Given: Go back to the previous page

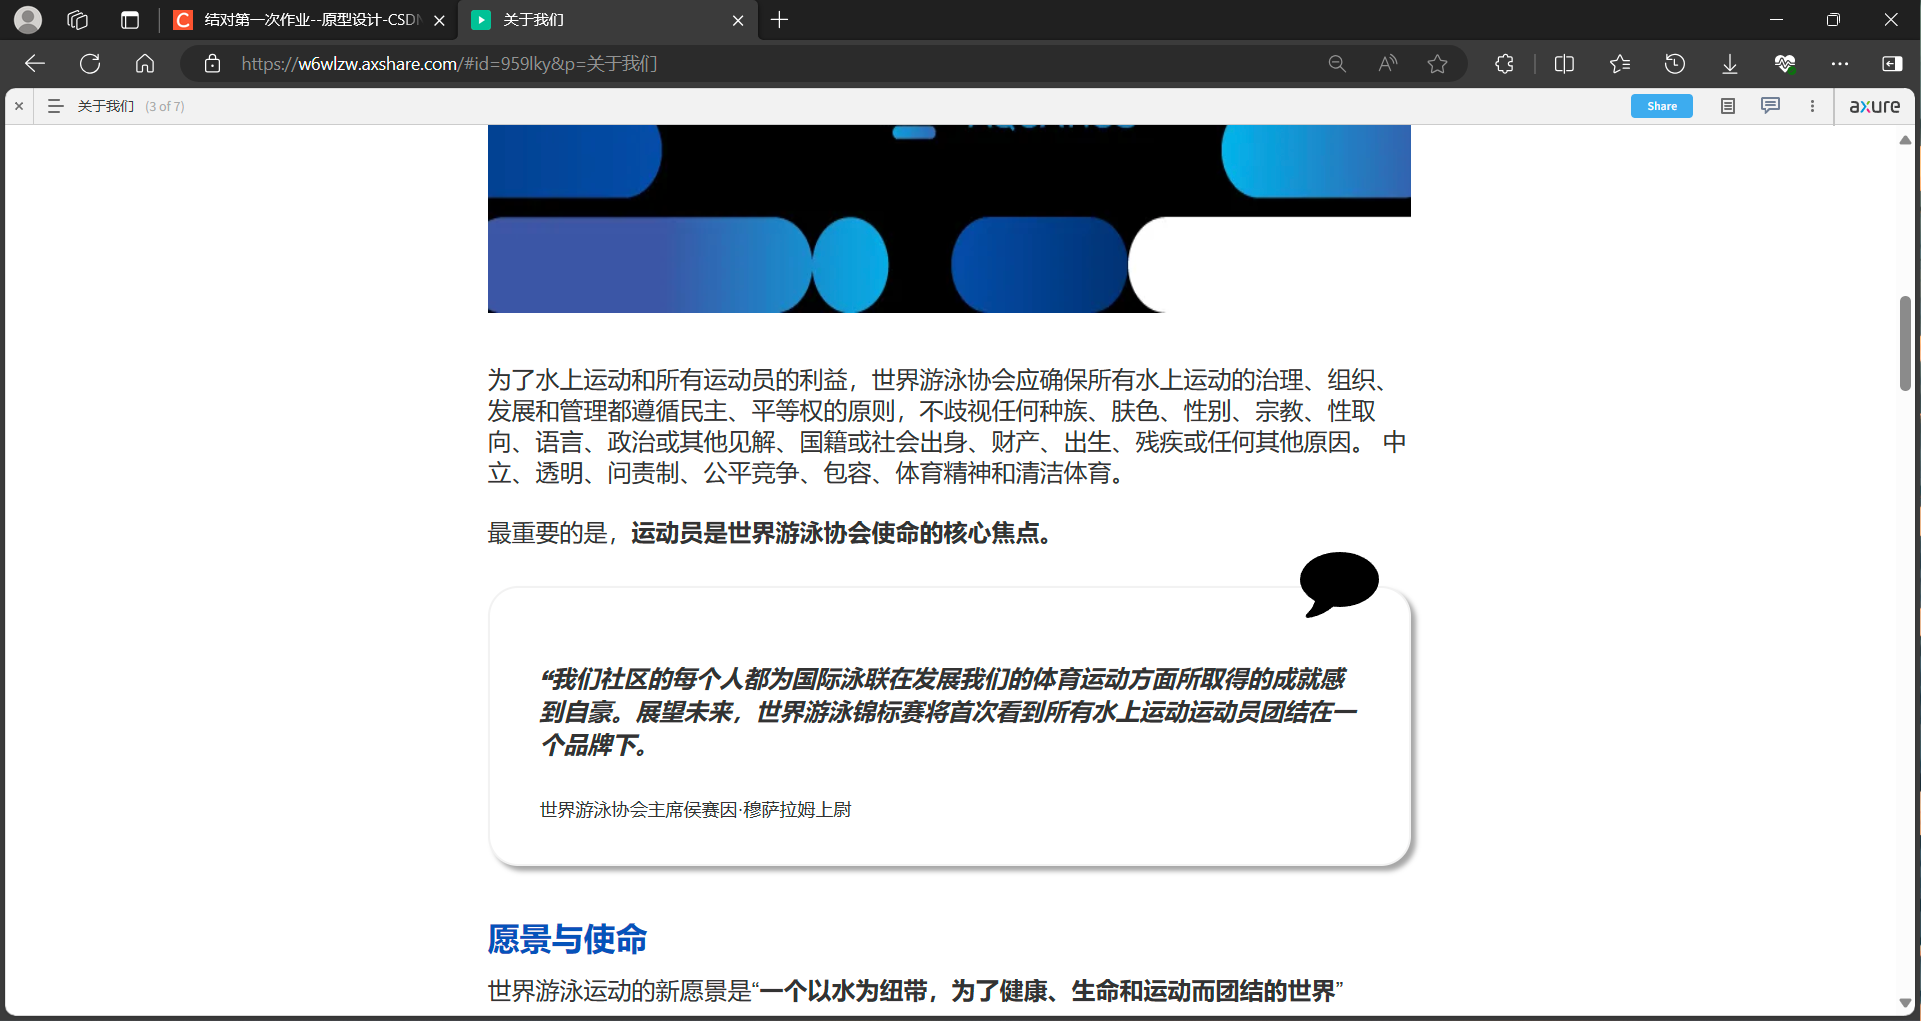Looking at the screenshot, I should click(35, 64).
